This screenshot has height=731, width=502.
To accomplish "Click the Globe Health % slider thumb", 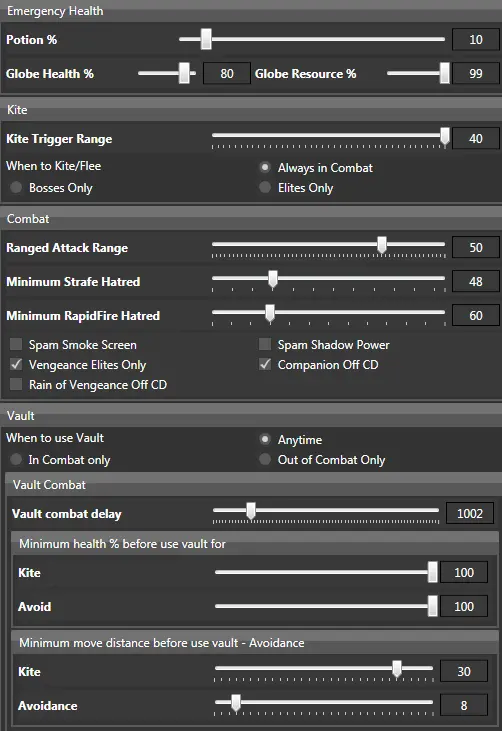I will (185, 73).
